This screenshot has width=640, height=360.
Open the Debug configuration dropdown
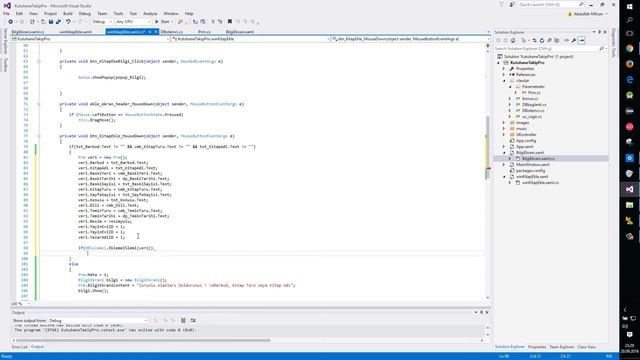coord(102,22)
